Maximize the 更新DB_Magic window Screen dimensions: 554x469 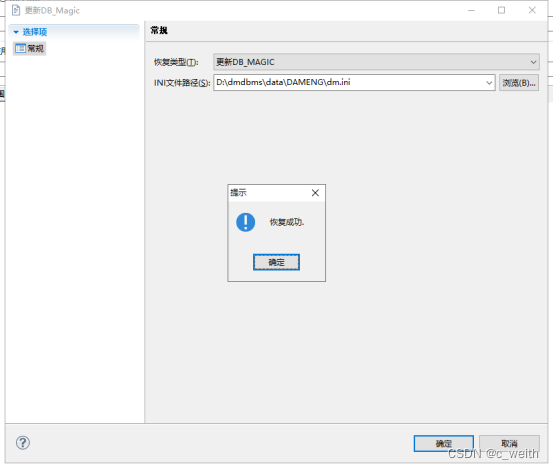pos(501,11)
